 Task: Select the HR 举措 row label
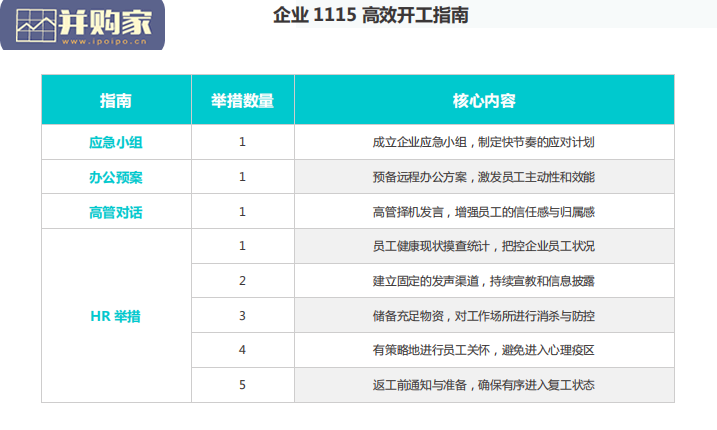pos(116,316)
